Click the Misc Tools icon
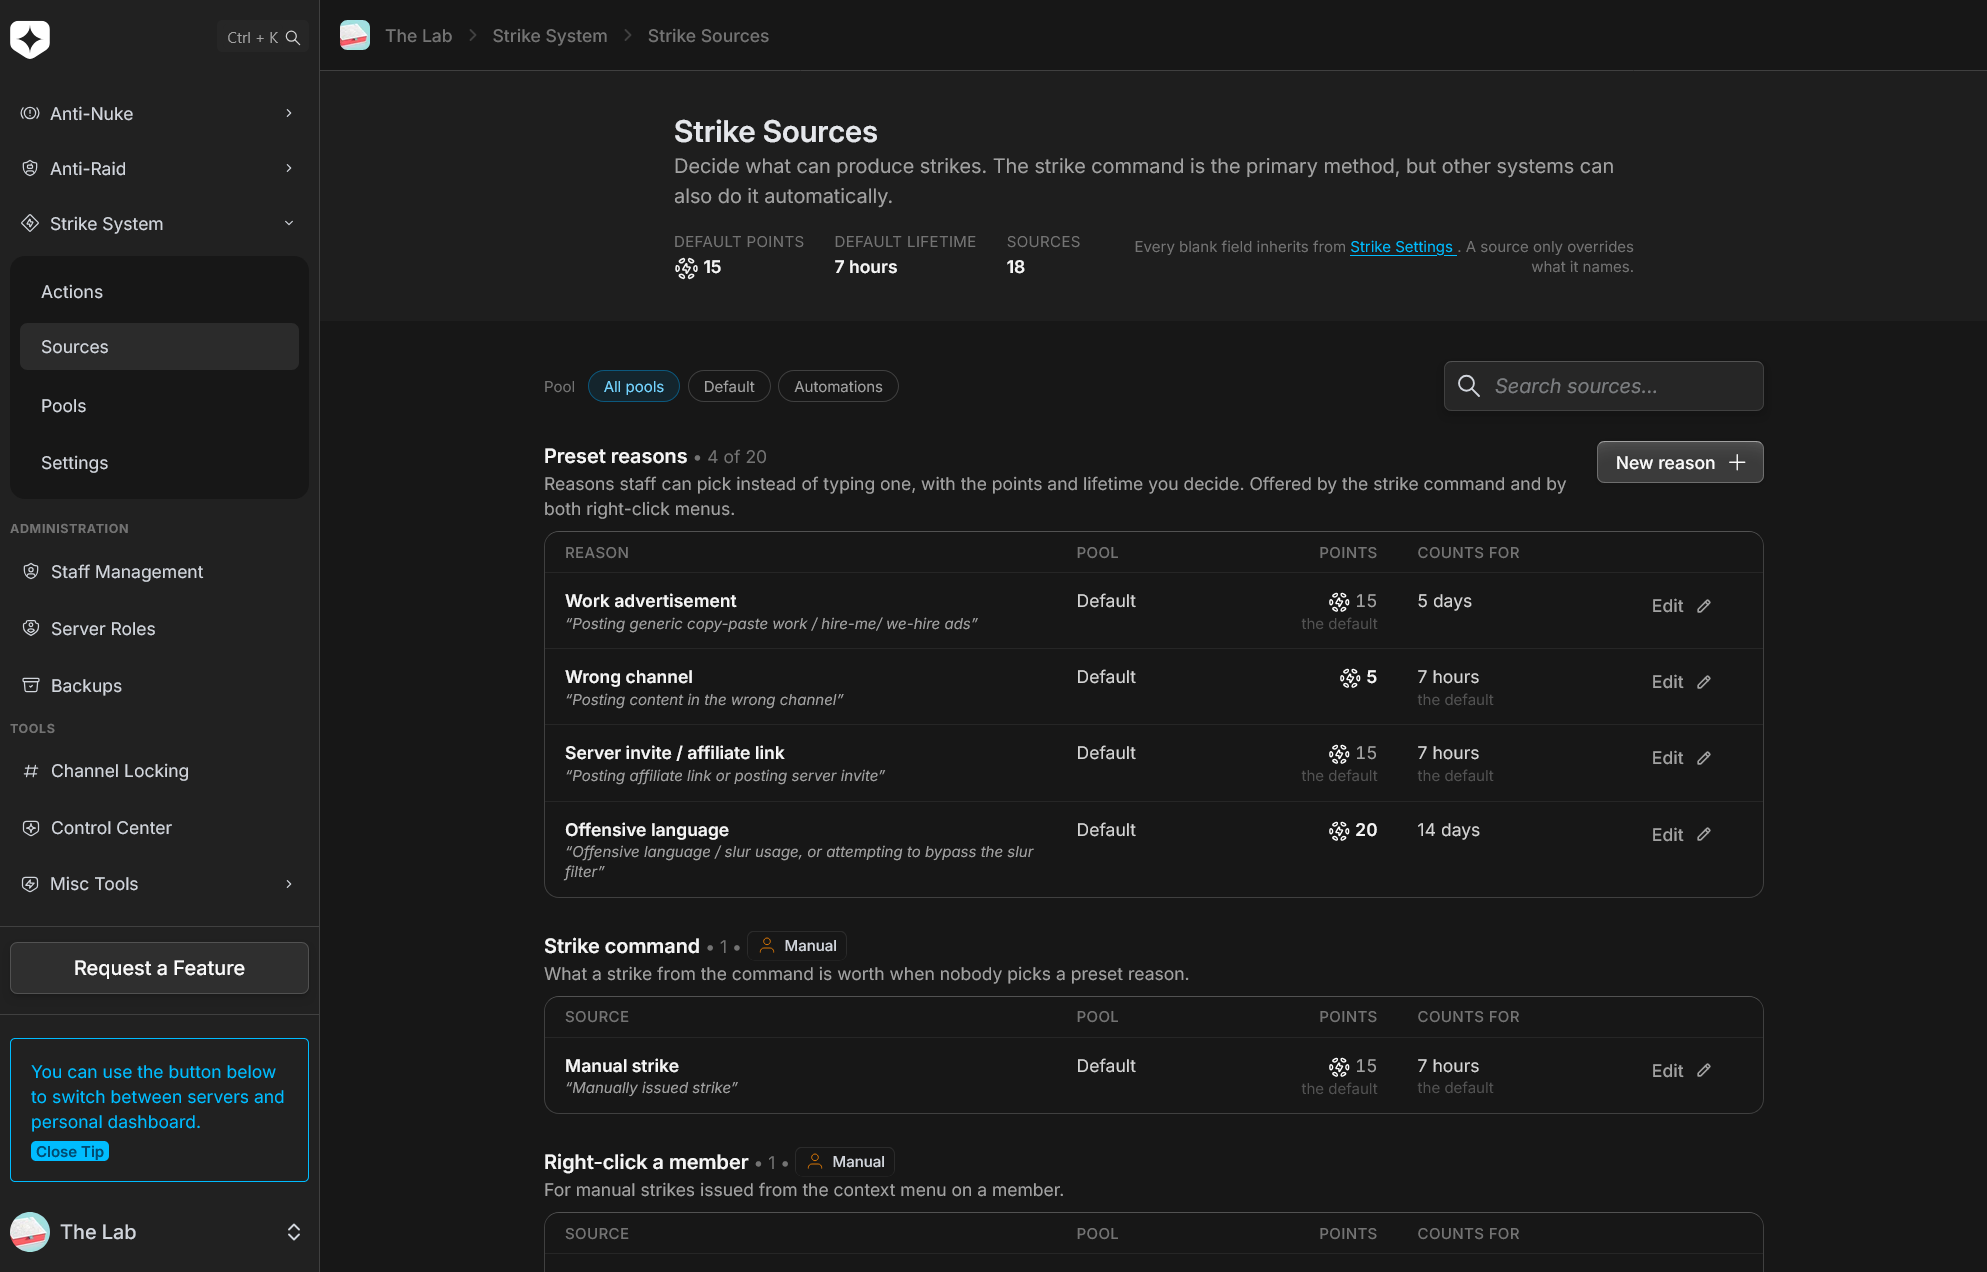Image resolution: width=1987 pixels, height=1272 pixels. point(30,883)
